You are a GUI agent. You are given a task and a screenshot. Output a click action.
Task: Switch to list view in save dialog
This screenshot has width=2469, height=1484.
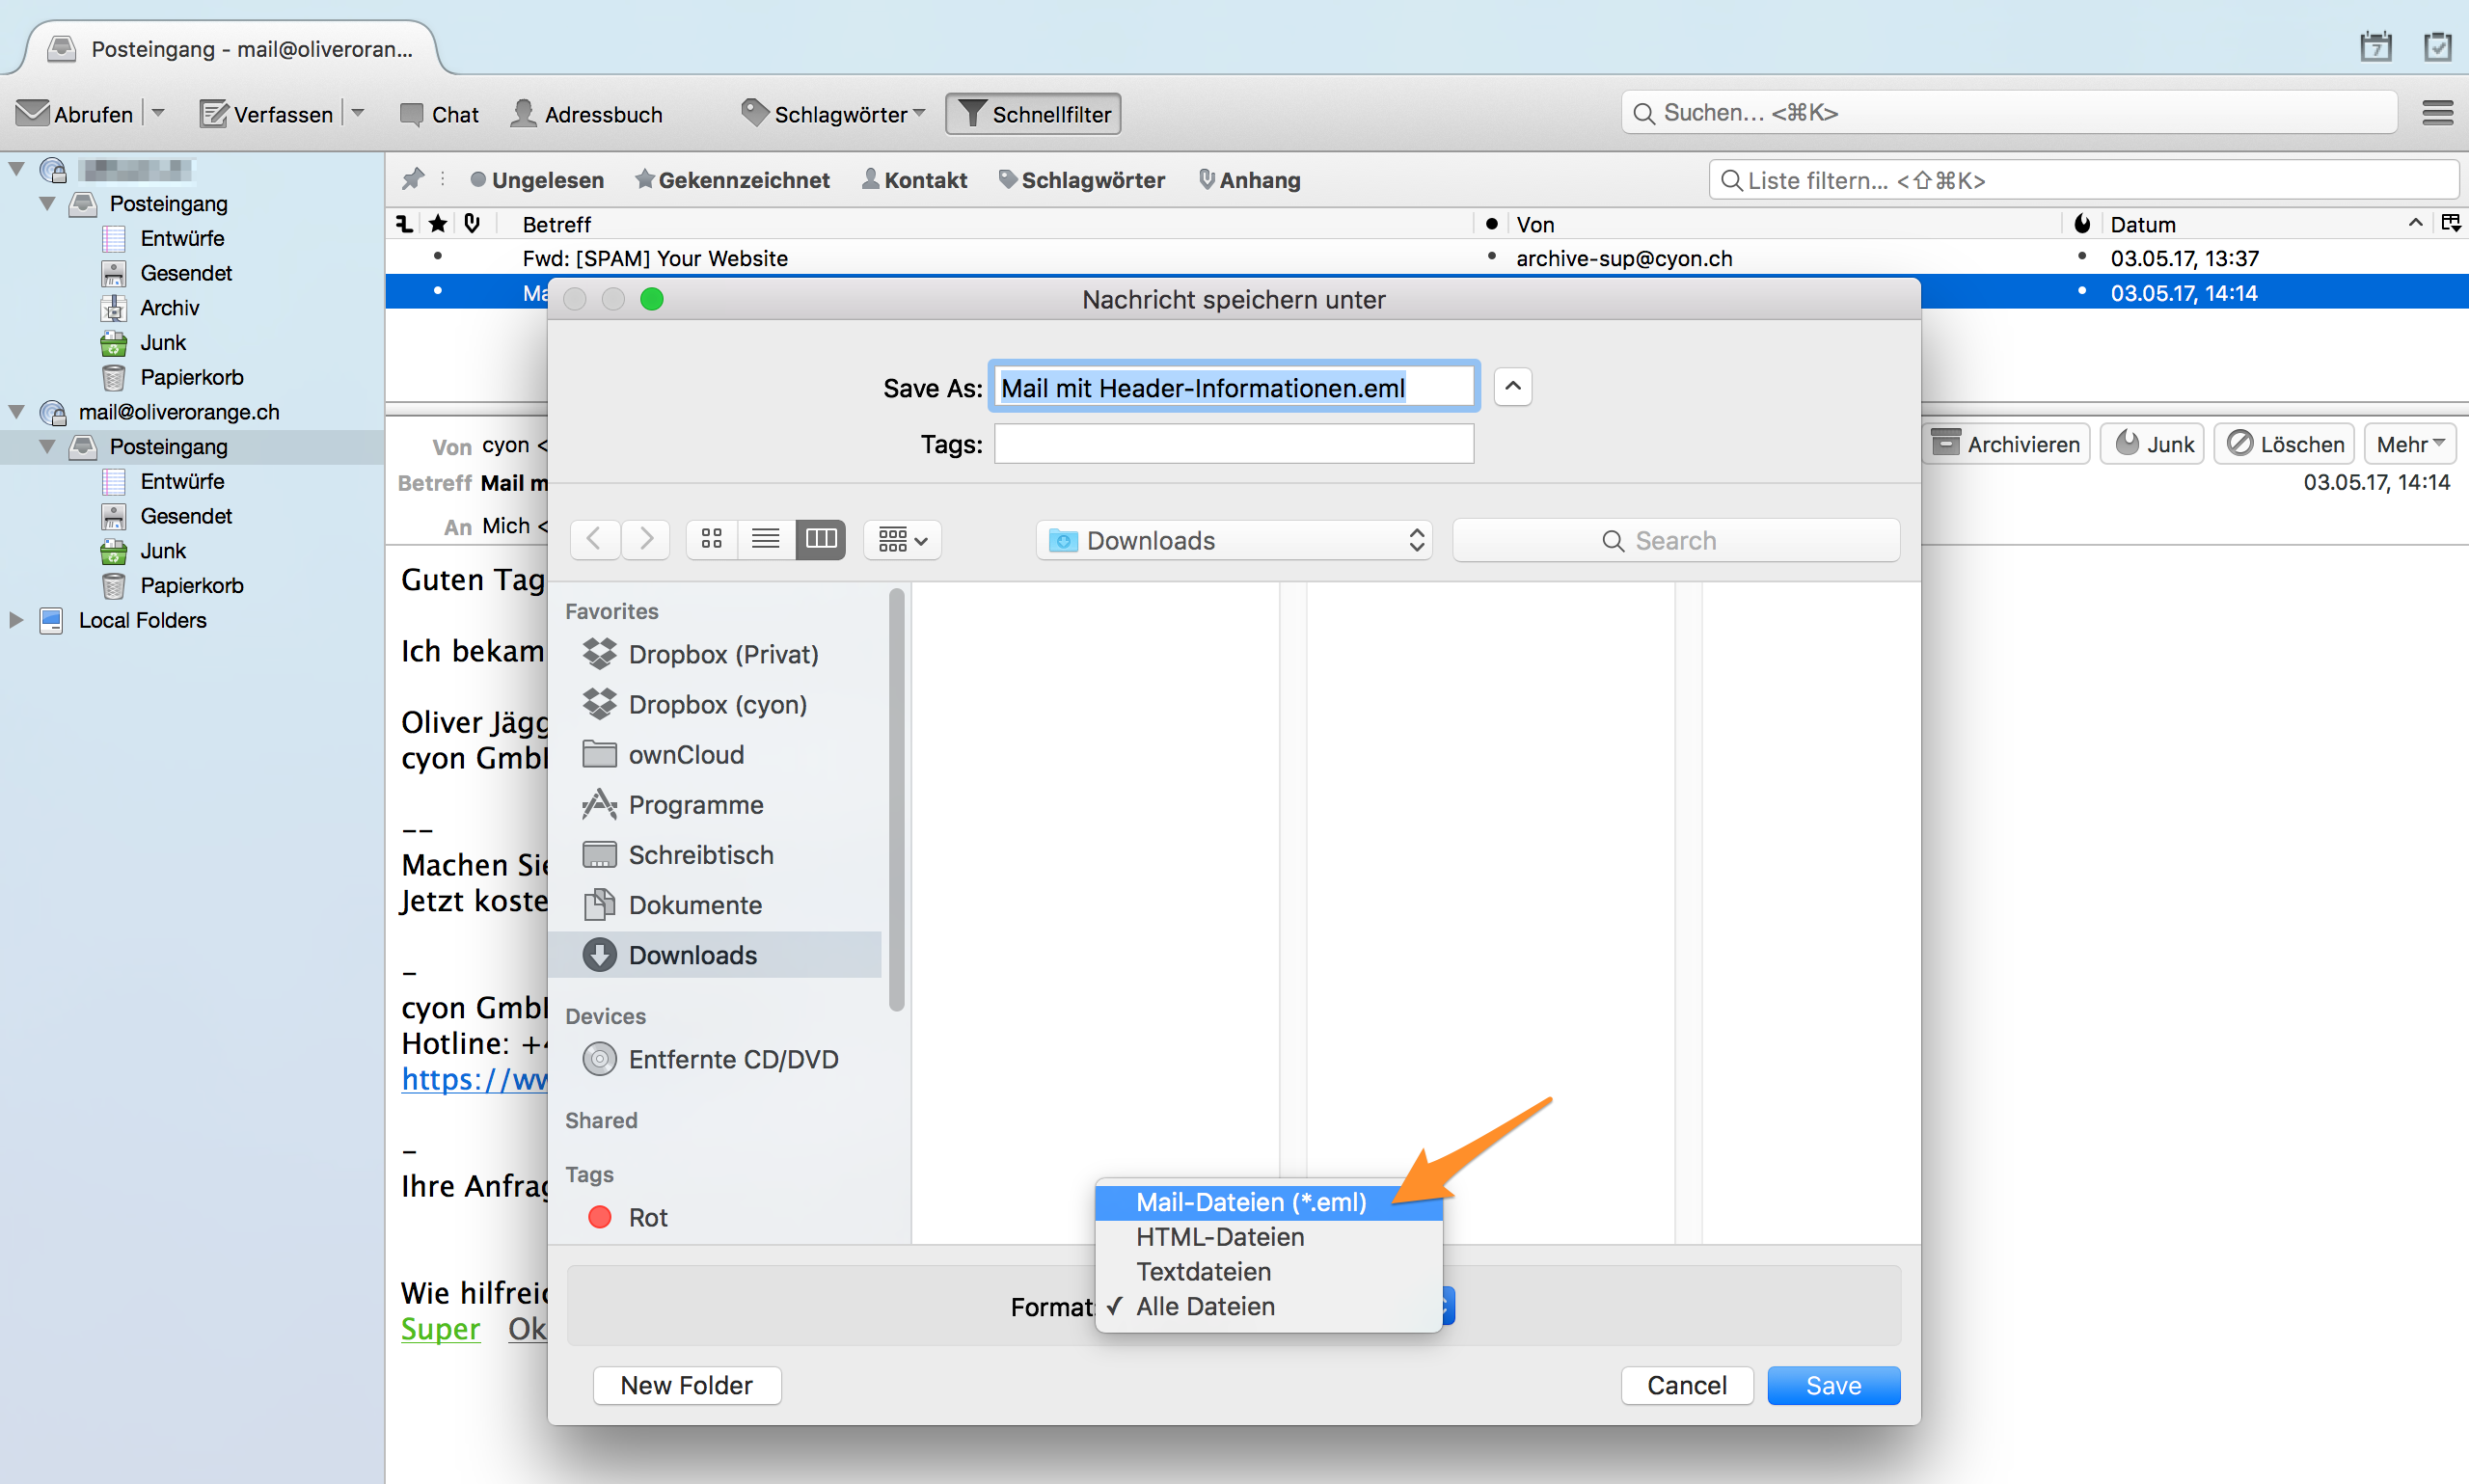point(765,540)
